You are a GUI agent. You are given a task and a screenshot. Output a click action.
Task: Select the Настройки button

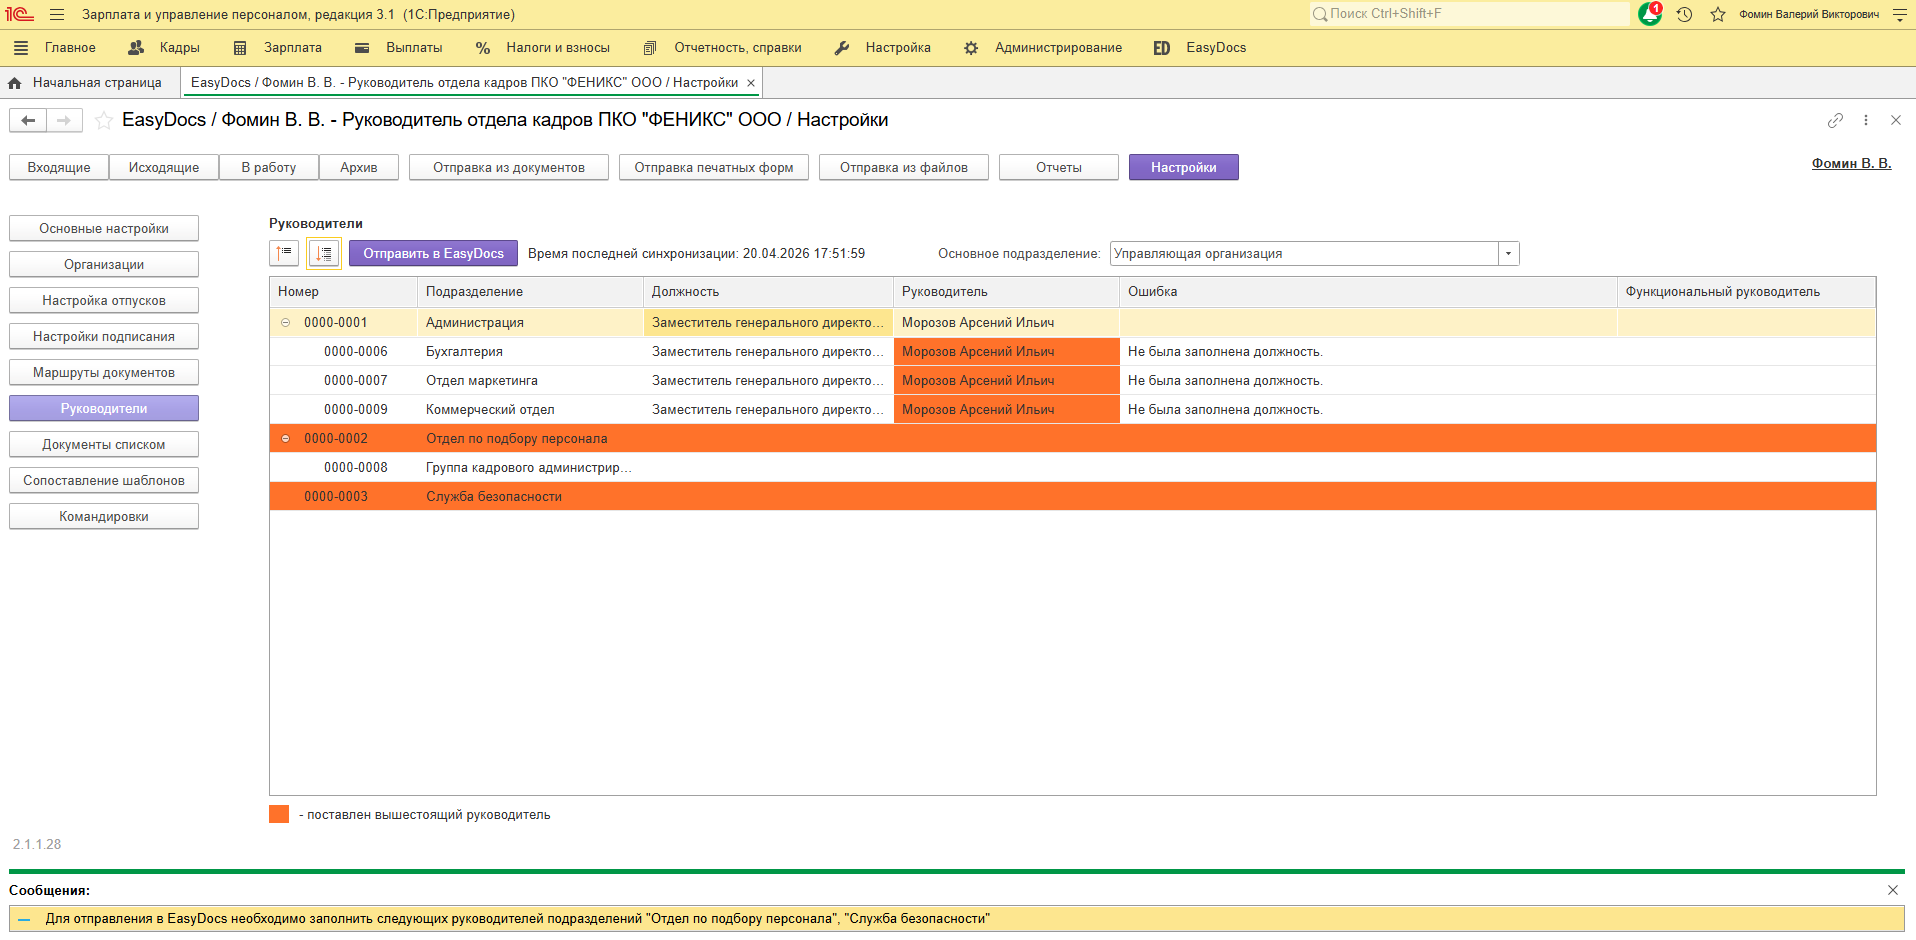[x=1184, y=167]
